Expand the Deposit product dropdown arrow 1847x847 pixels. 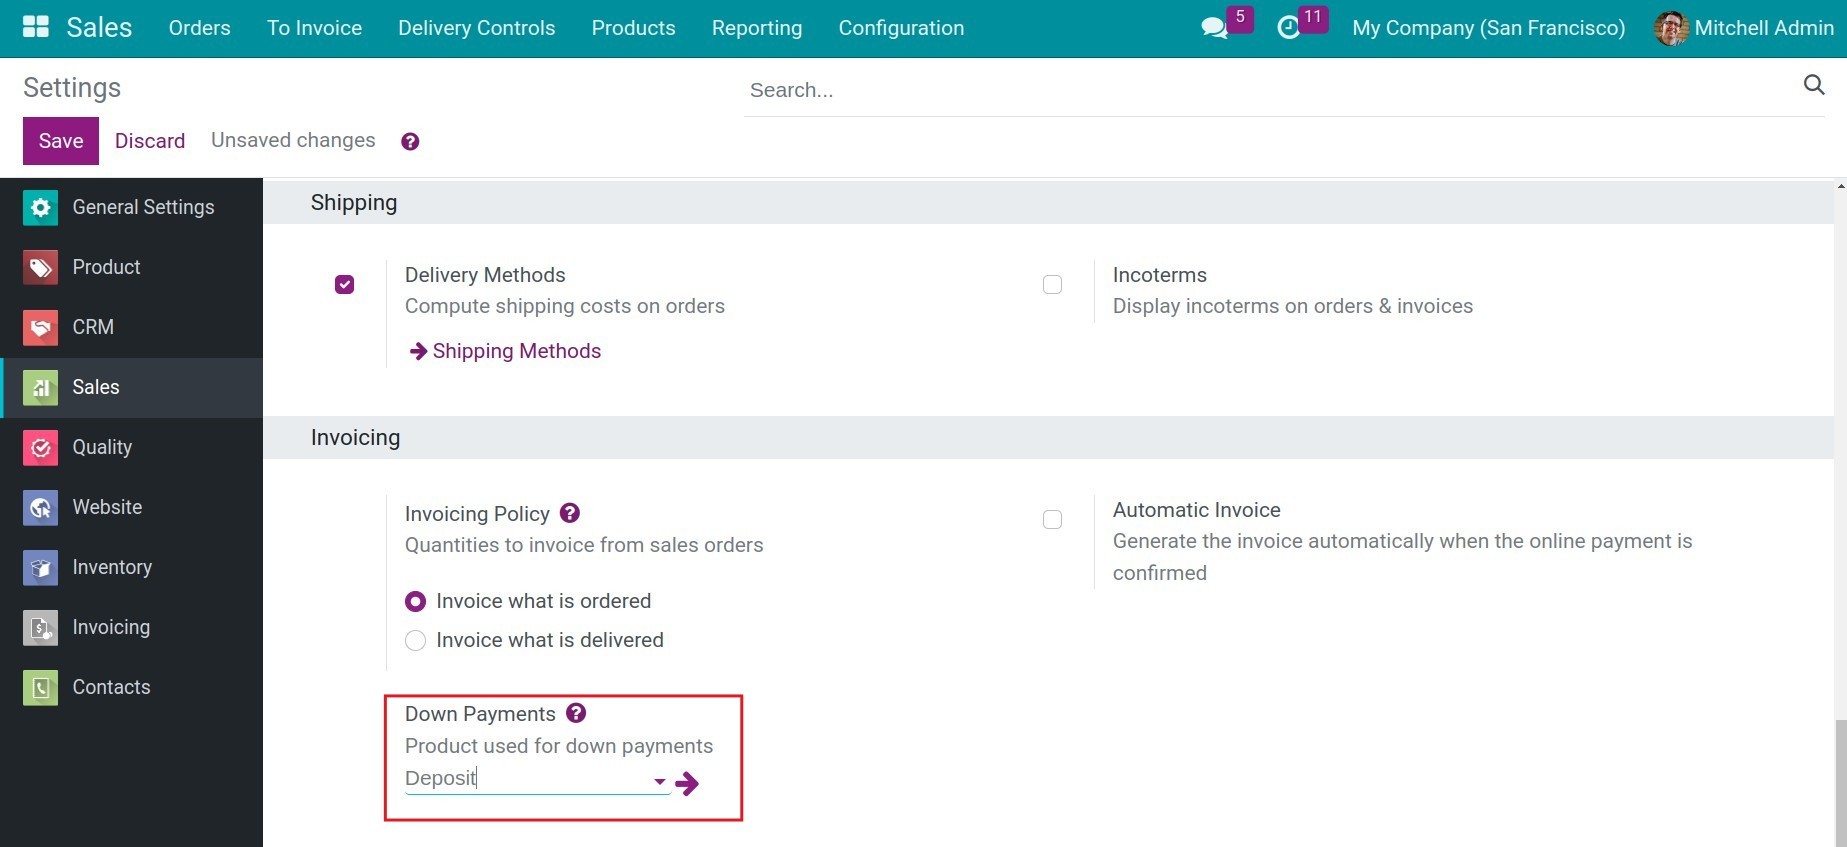(660, 781)
